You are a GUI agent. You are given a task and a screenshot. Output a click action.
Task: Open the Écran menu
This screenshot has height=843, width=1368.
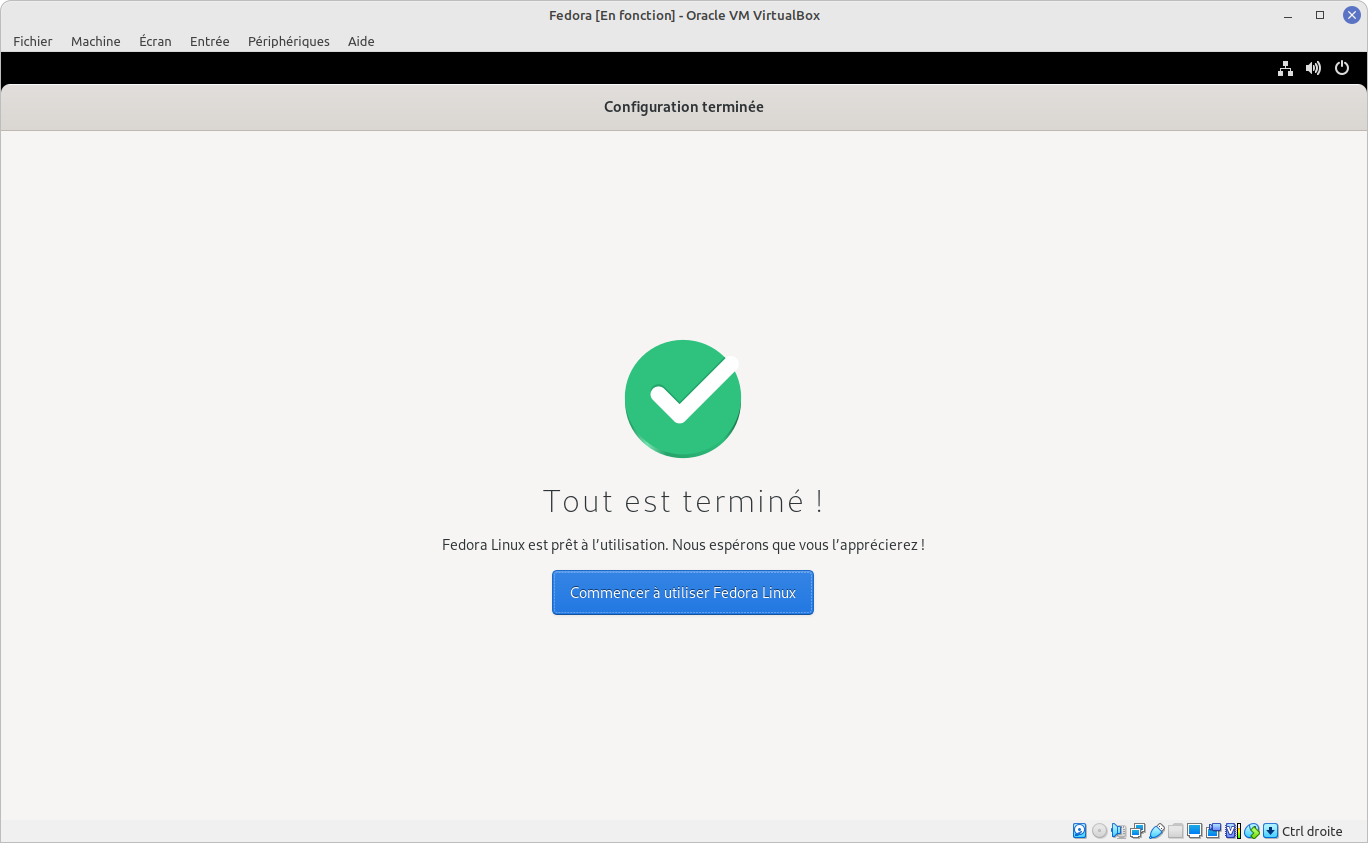point(155,41)
